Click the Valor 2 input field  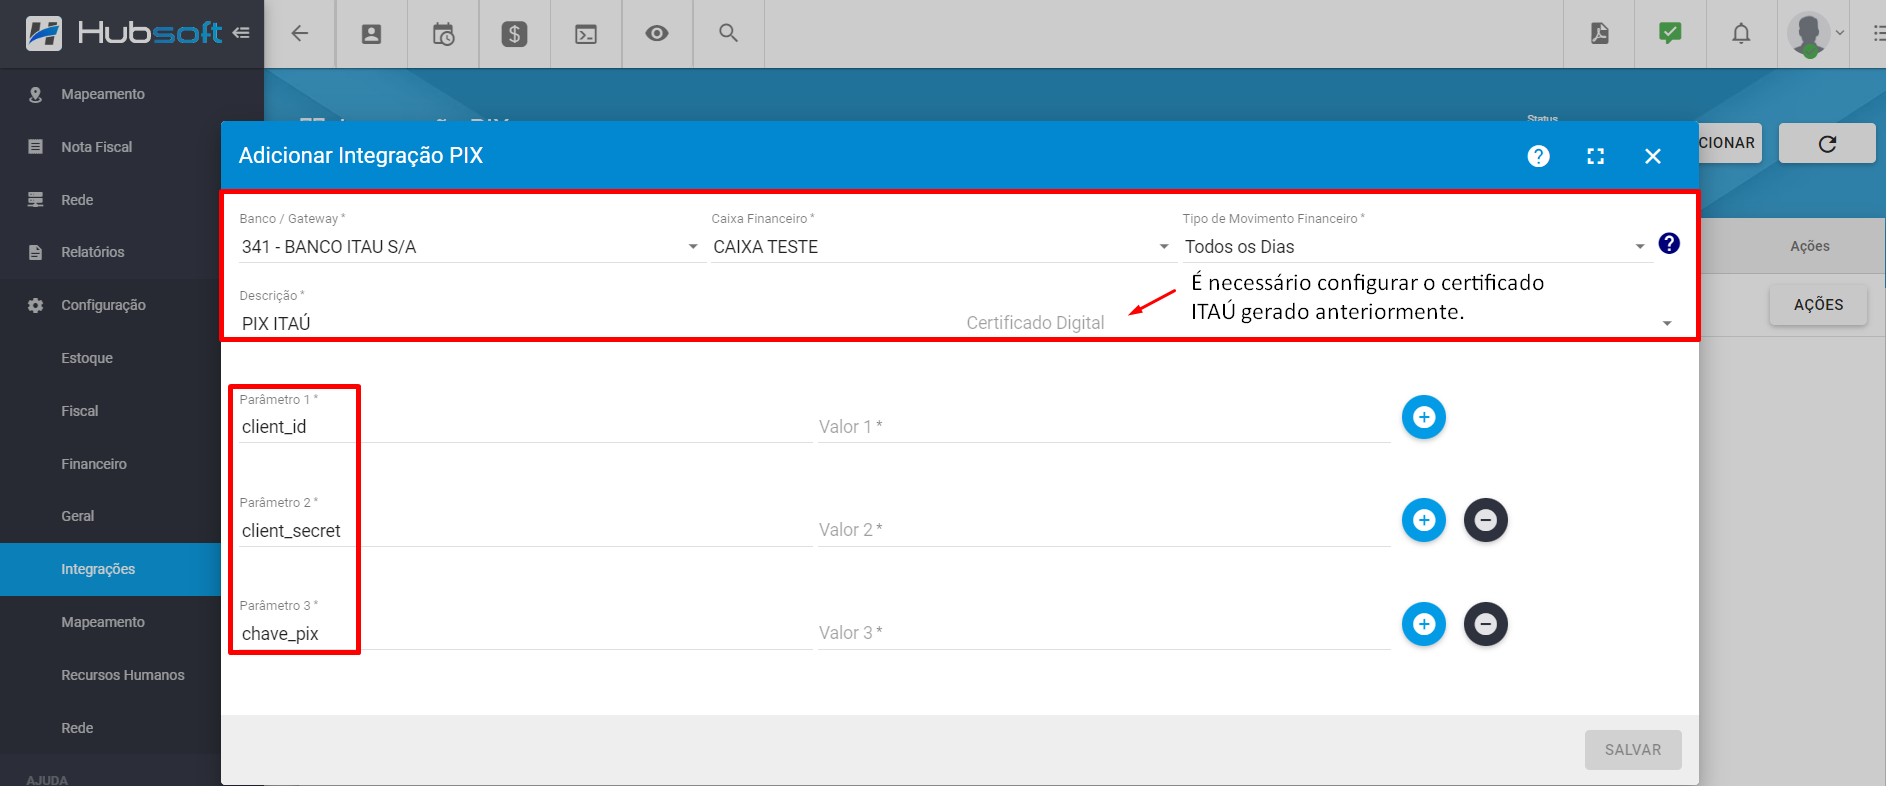tap(1104, 530)
